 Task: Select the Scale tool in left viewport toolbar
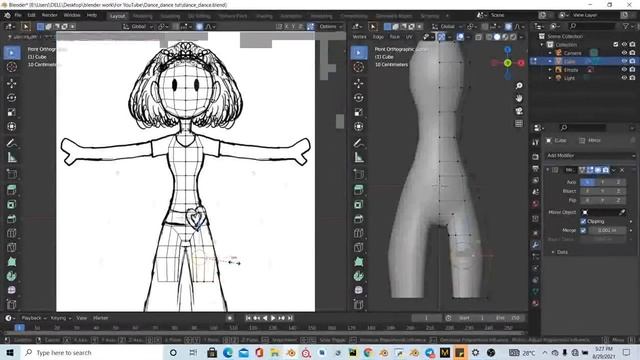tap(11, 112)
